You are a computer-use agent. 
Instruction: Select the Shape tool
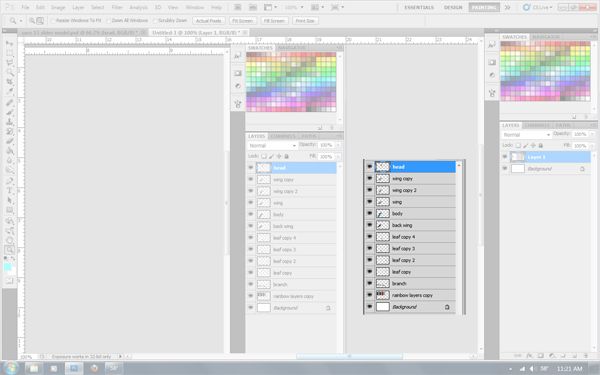pos(9,210)
